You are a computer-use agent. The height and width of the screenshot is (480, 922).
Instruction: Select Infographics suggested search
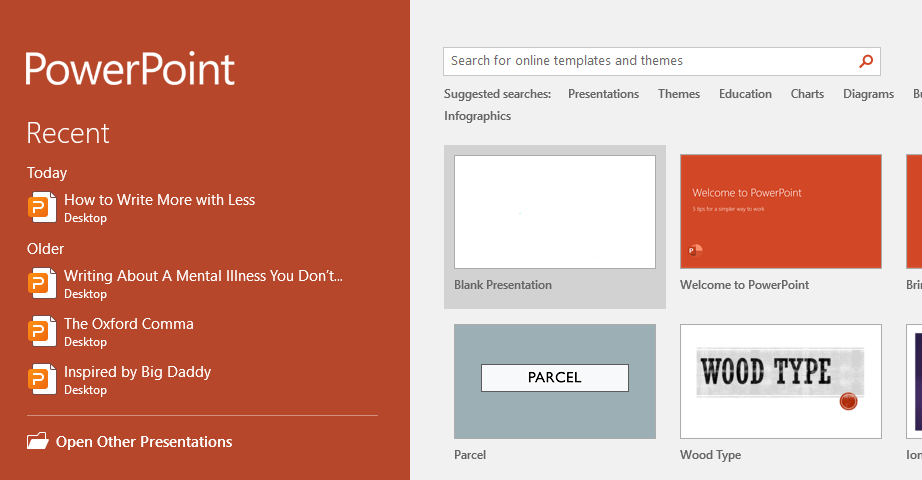pos(477,116)
